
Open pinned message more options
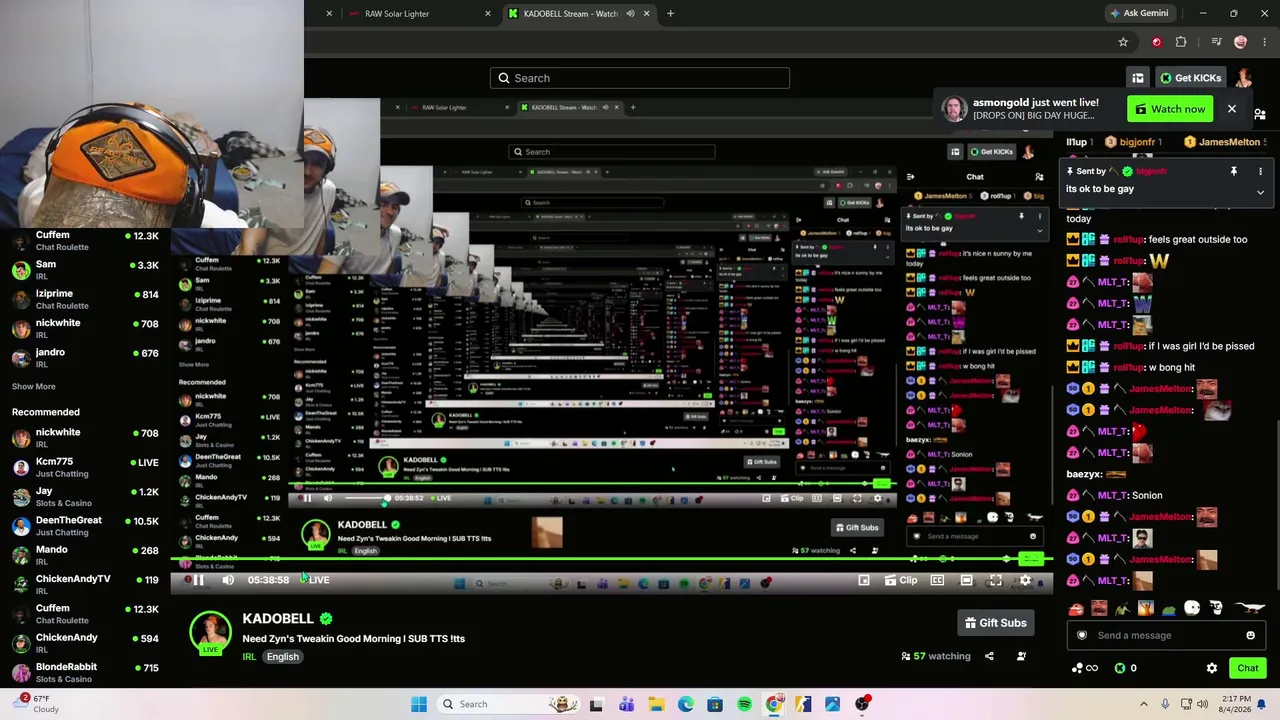[1260, 171]
